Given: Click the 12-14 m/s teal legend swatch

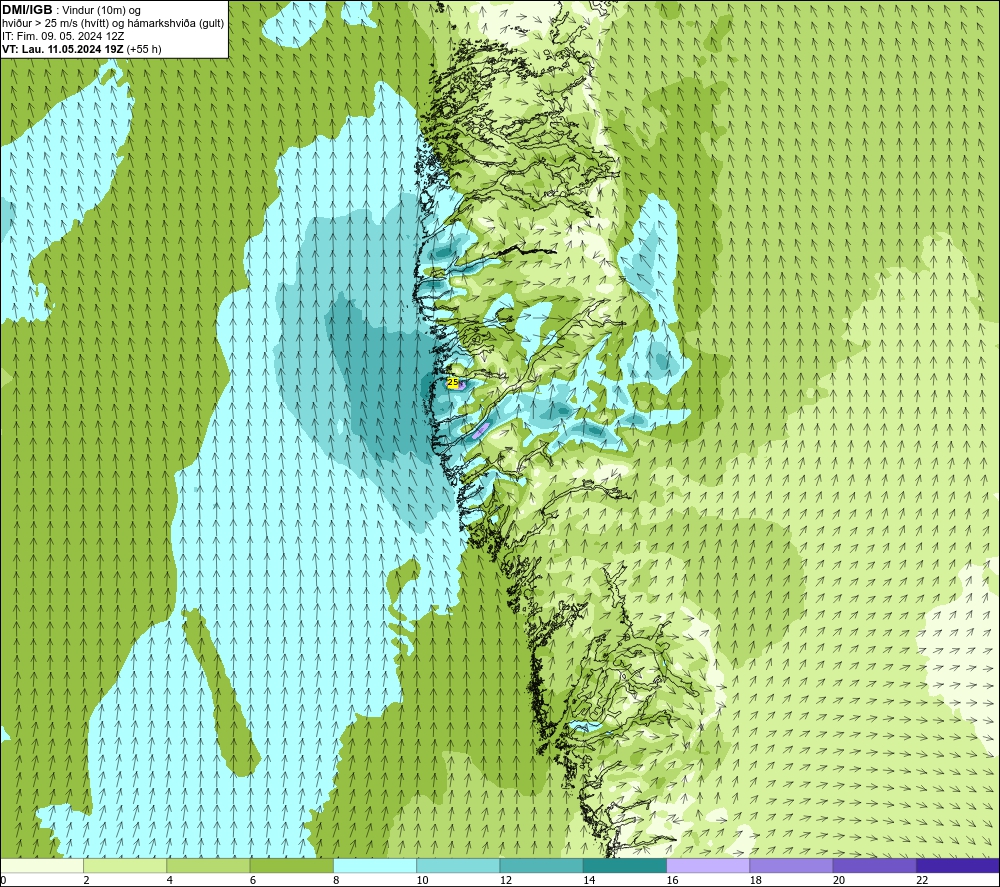Looking at the screenshot, I should [541, 865].
